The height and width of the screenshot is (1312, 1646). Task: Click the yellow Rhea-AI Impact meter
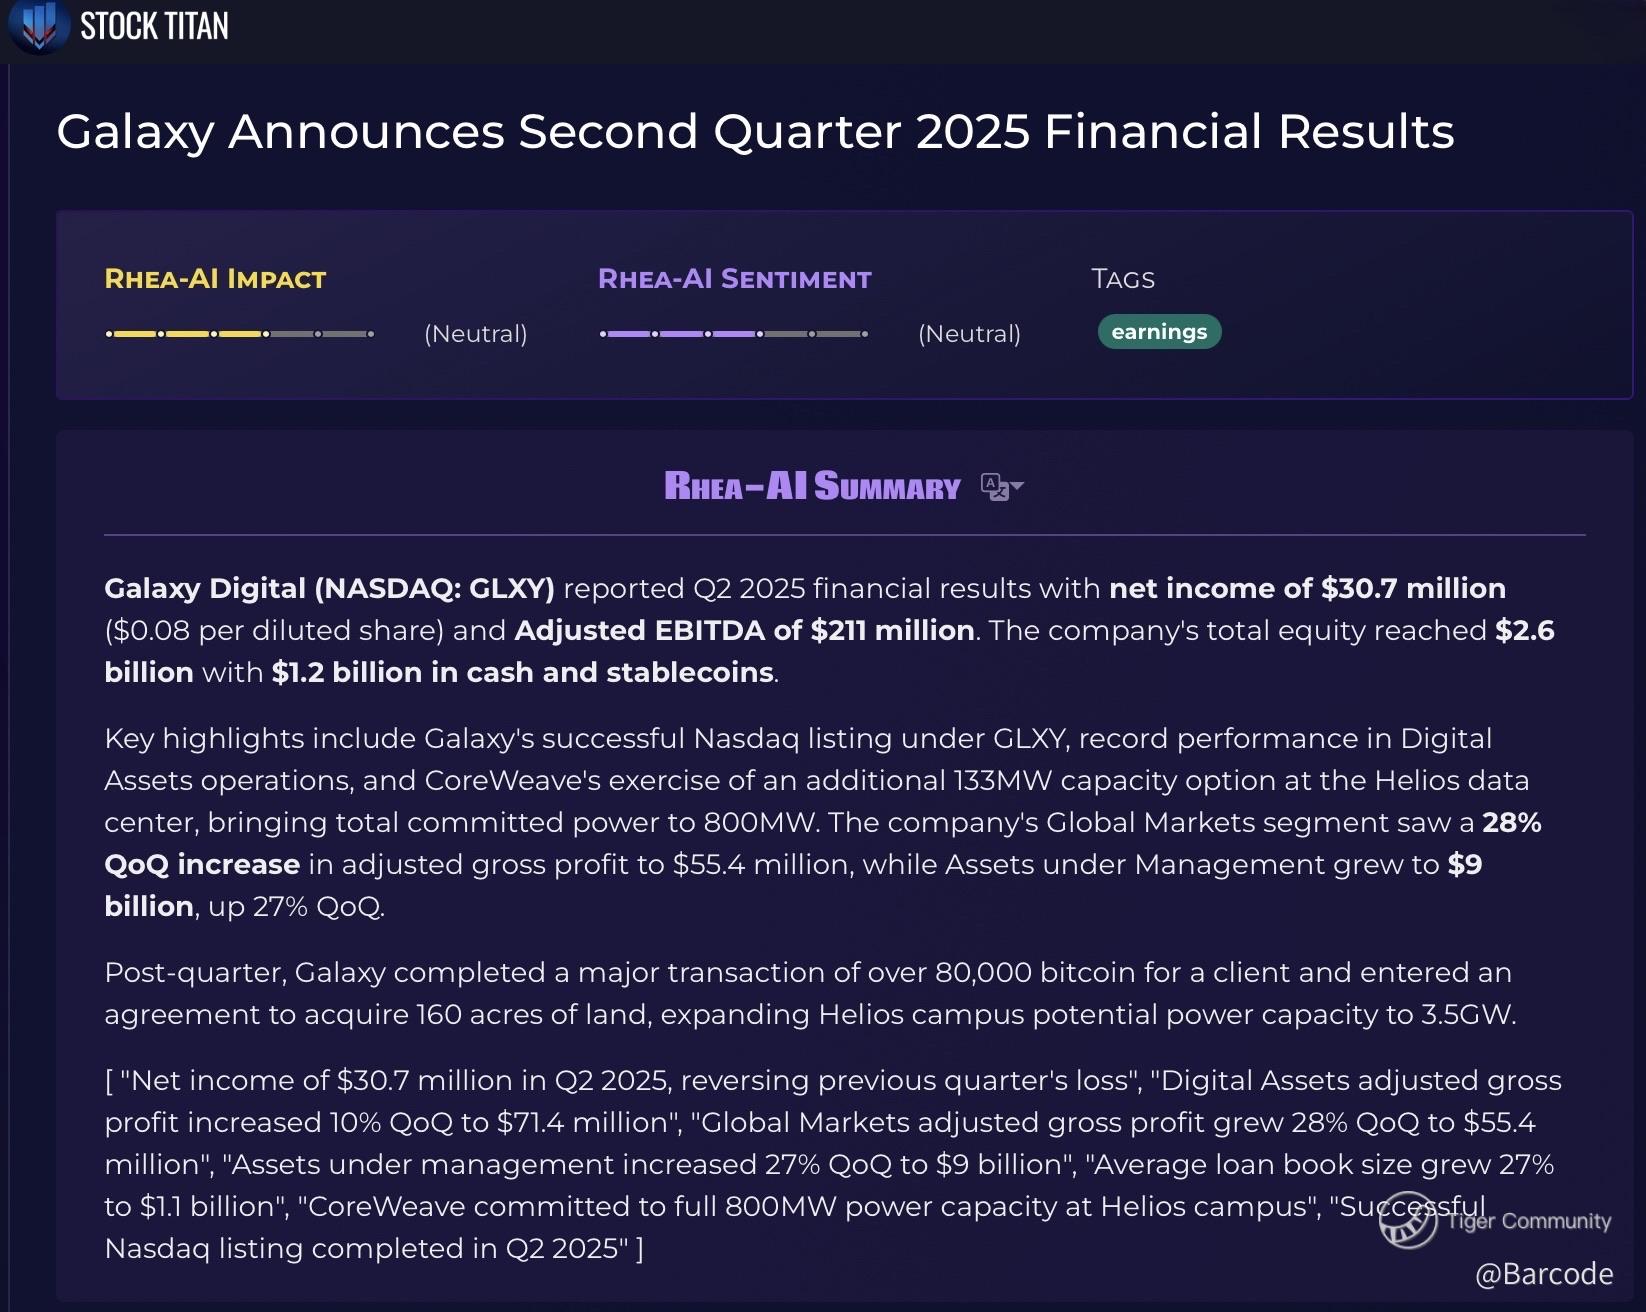pos(240,334)
